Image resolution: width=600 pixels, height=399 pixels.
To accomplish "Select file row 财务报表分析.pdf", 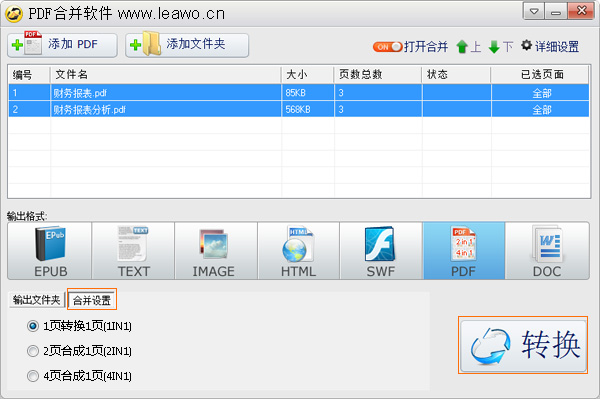I will [x=298, y=109].
